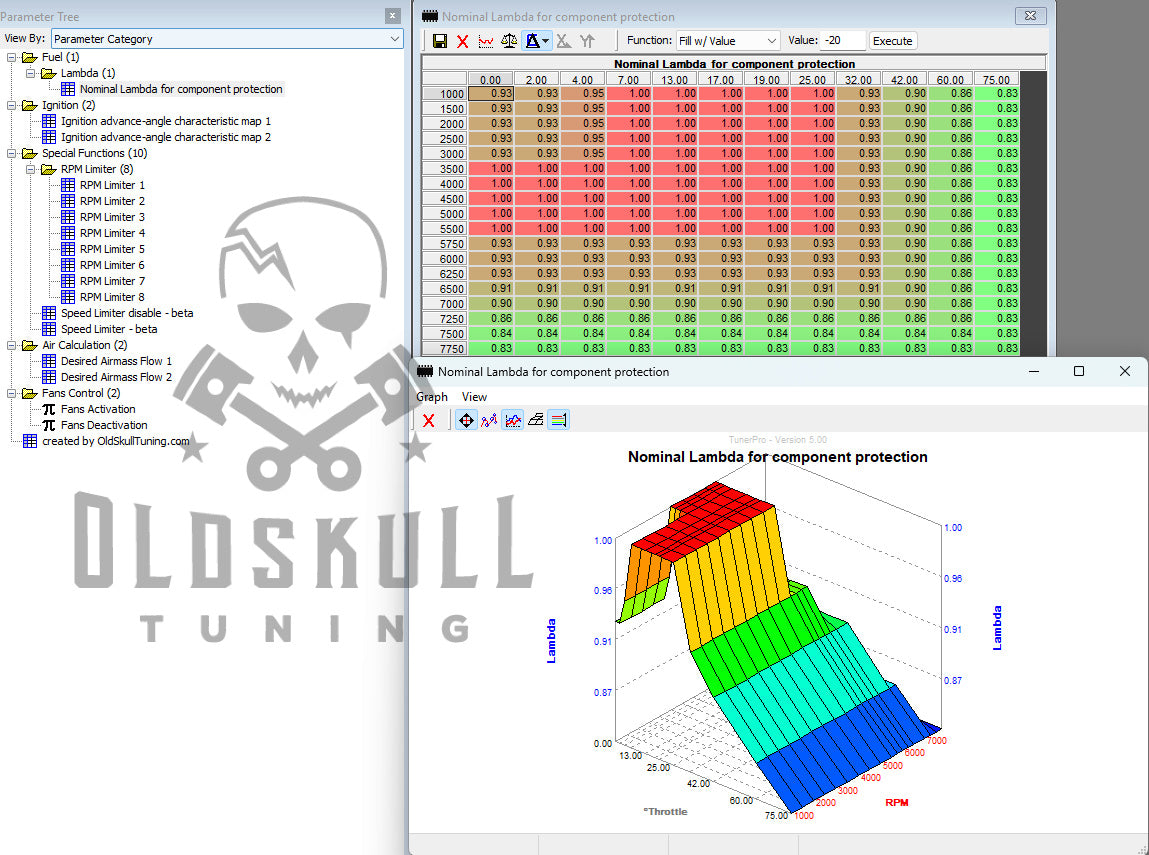Open Desired Airmass Flow 1 table

(116, 361)
